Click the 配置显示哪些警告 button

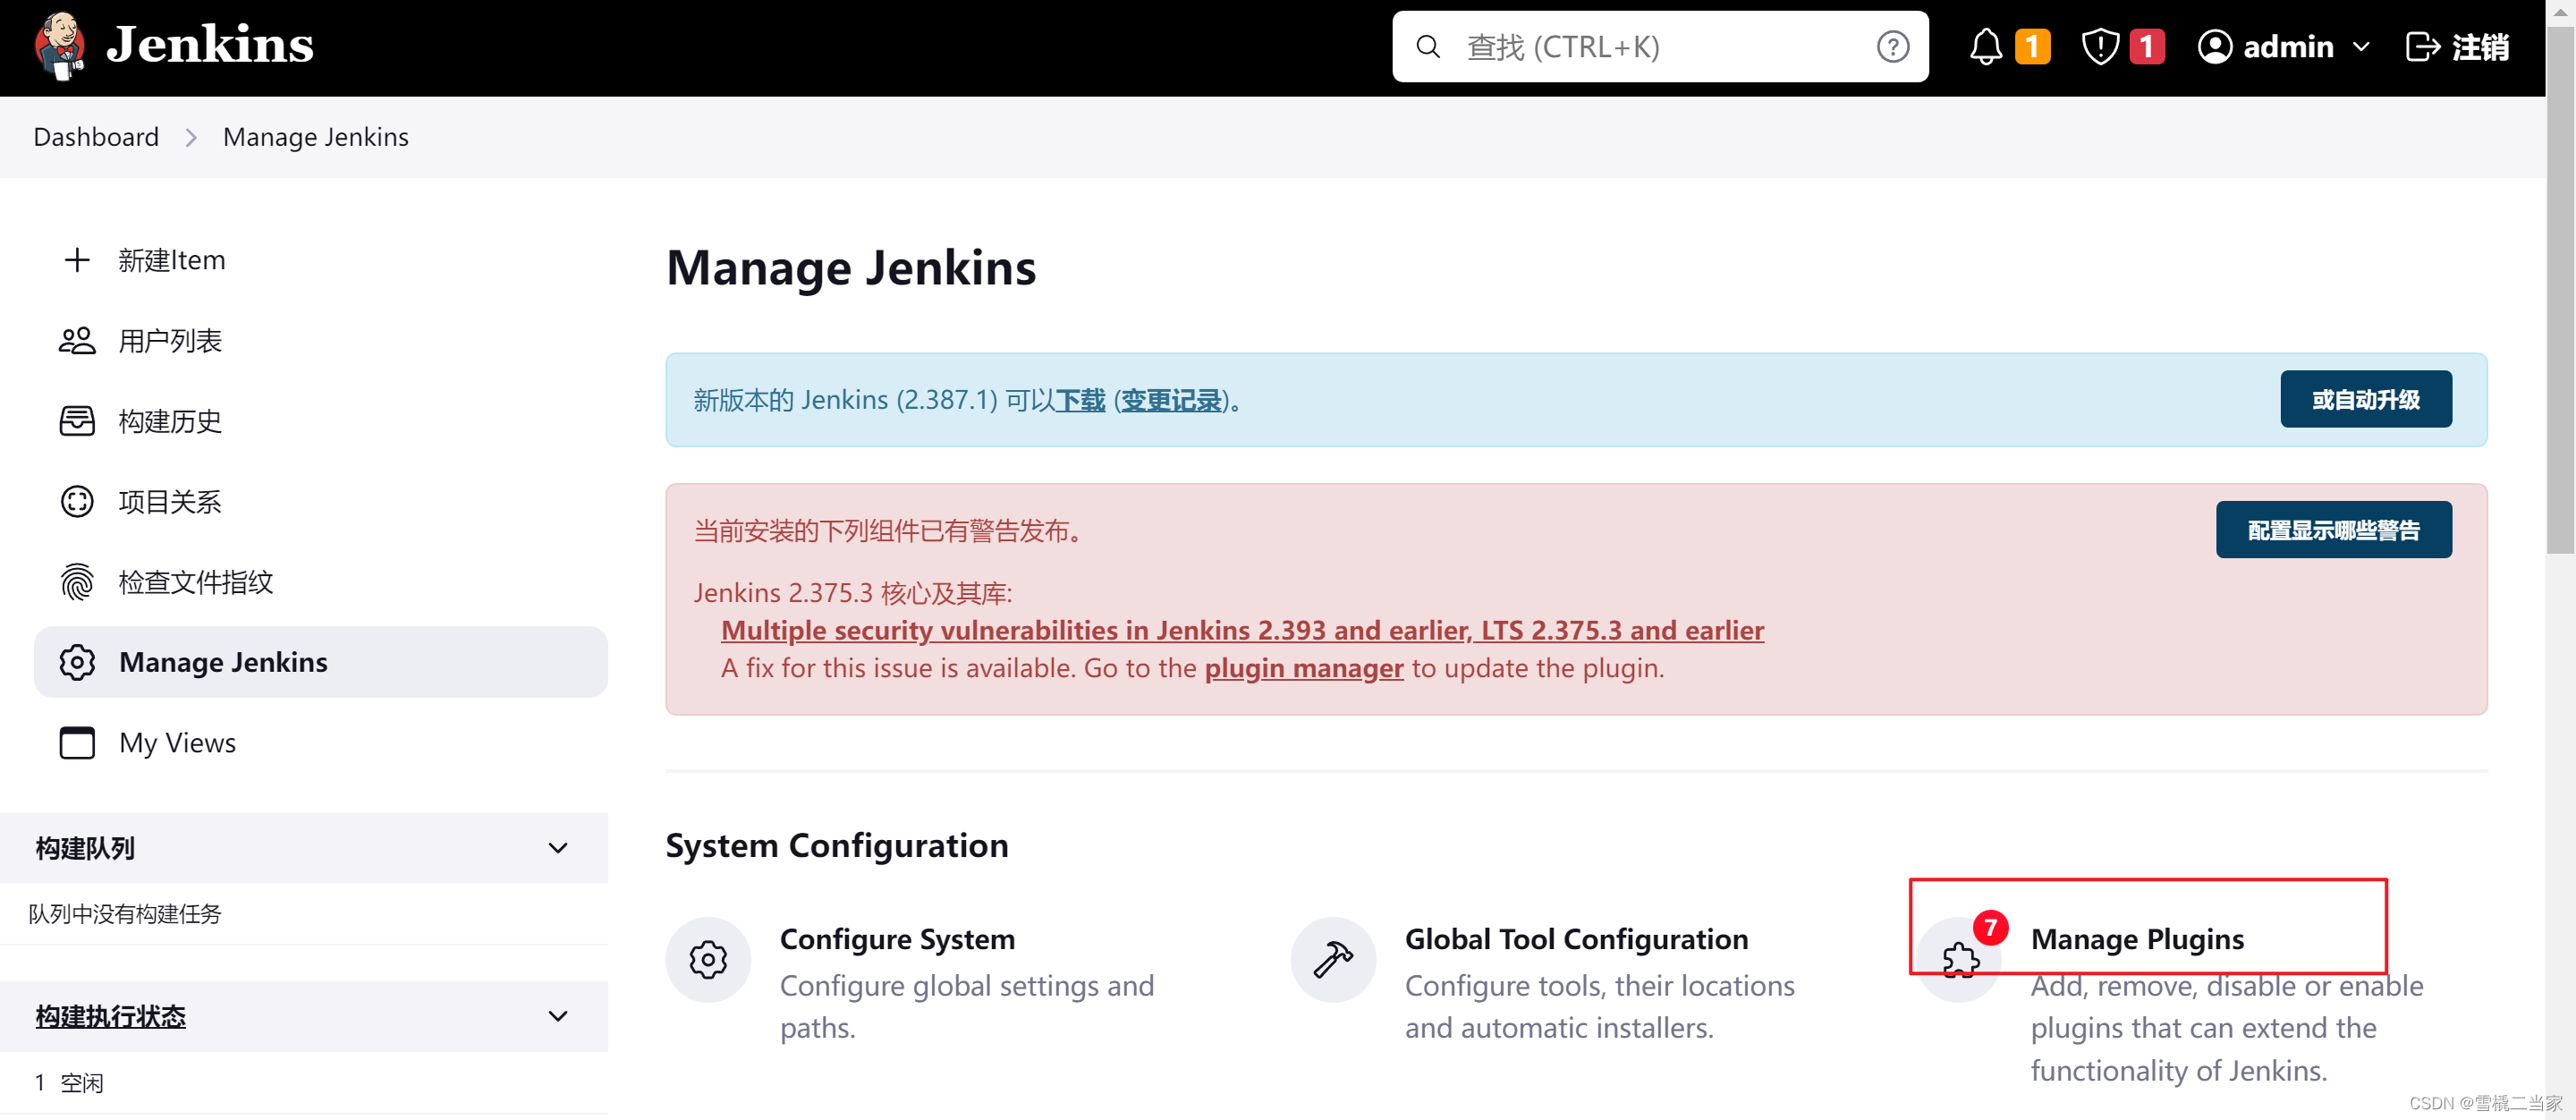tap(2333, 529)
